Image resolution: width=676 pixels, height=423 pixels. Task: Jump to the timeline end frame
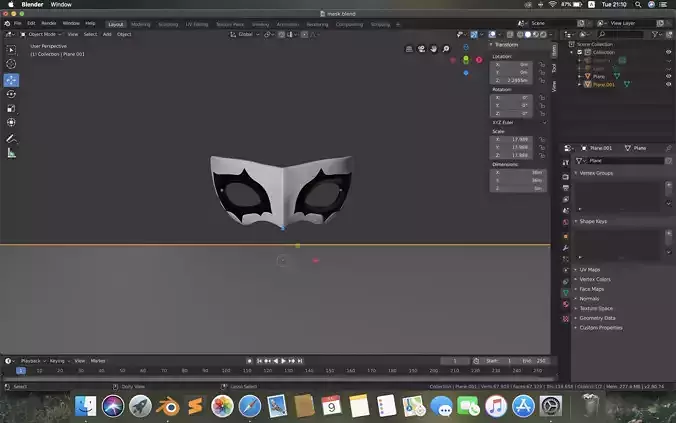pyautogui.click(x=300, y=361)
